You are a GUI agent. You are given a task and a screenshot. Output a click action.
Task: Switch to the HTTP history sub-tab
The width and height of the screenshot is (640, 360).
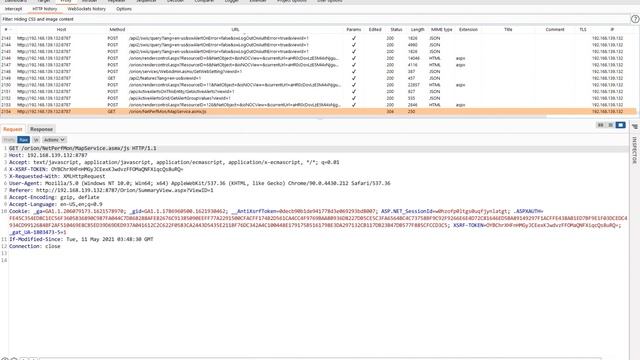(44, 9)
